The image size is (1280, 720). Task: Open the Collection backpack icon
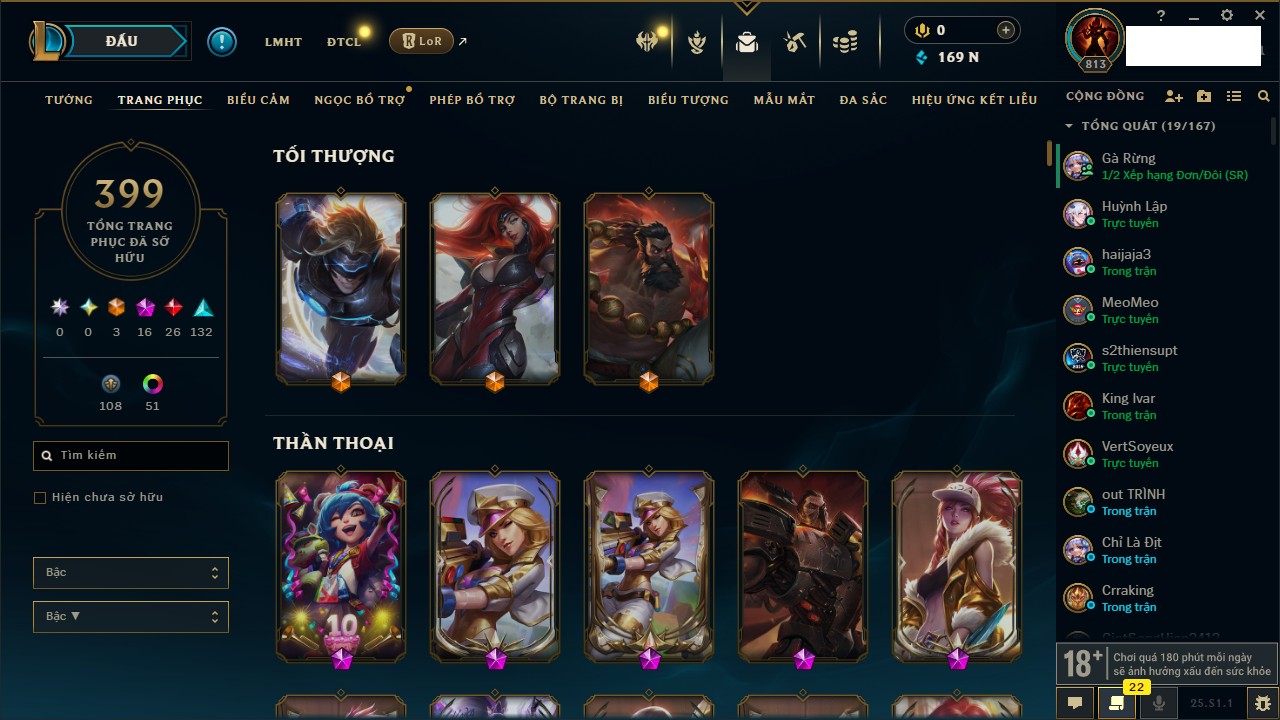pos(746,42)
